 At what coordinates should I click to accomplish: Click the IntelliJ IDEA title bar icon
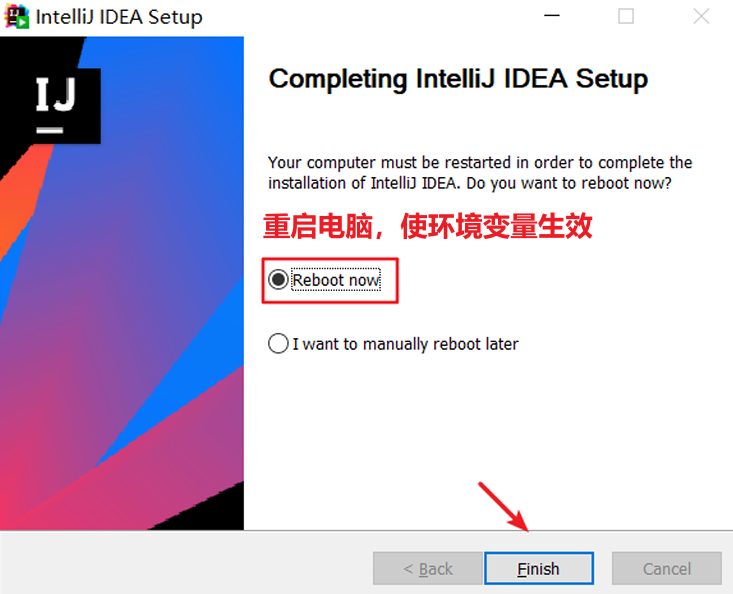17,17
